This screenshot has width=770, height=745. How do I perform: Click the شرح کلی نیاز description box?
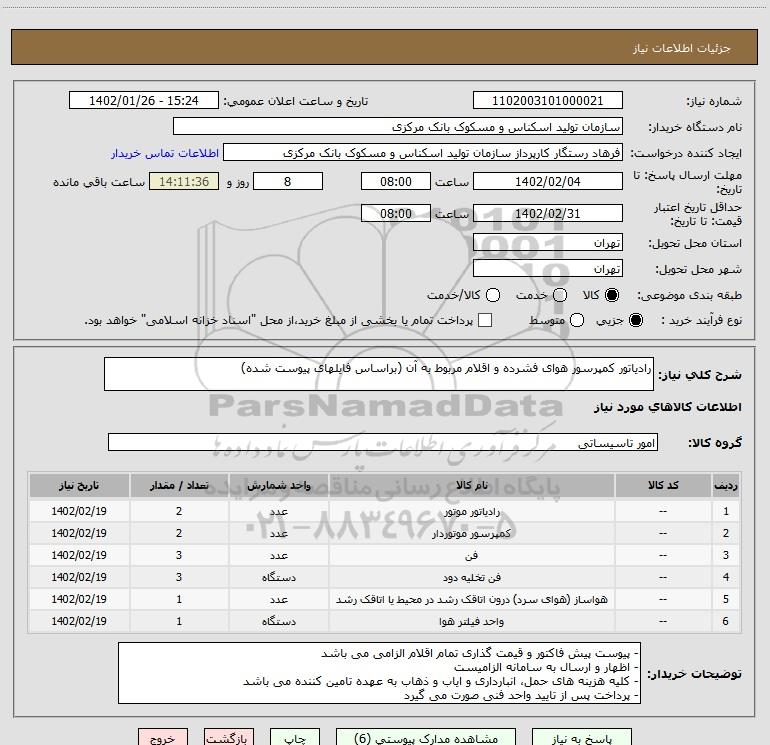379,374
